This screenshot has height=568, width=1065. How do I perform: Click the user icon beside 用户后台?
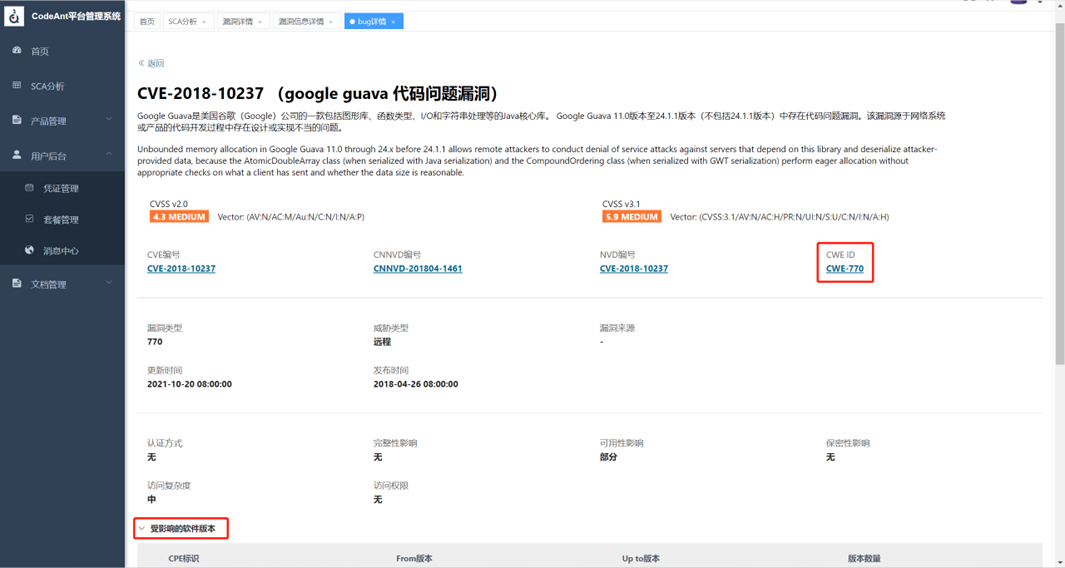[x=17, y=155]
